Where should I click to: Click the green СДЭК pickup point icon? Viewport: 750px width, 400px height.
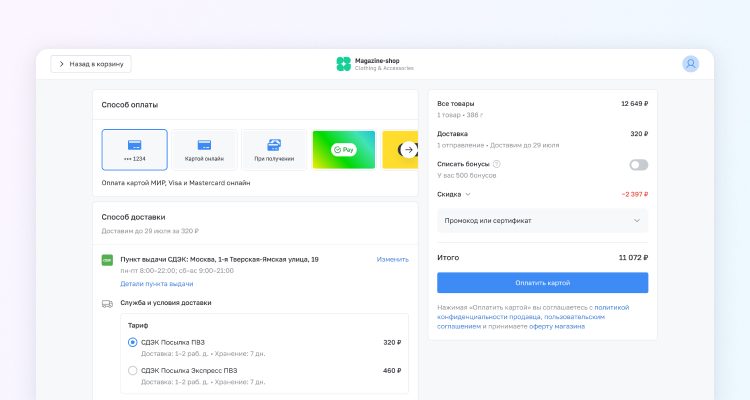click(x=107, y=260)
